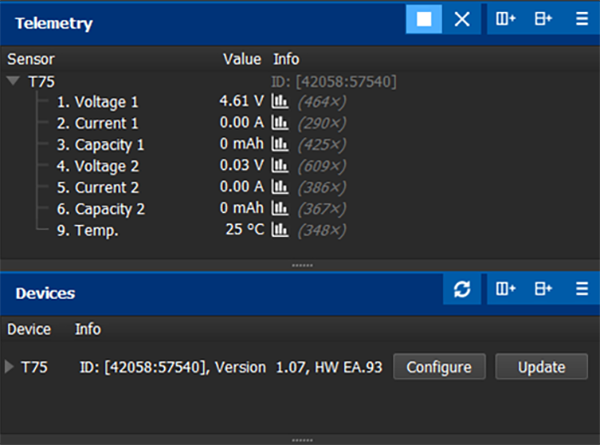Expand the T75 device entry in Devices
Image resolution: width=600 pixels, height=445 pixels.
click(x=10, y=367)
